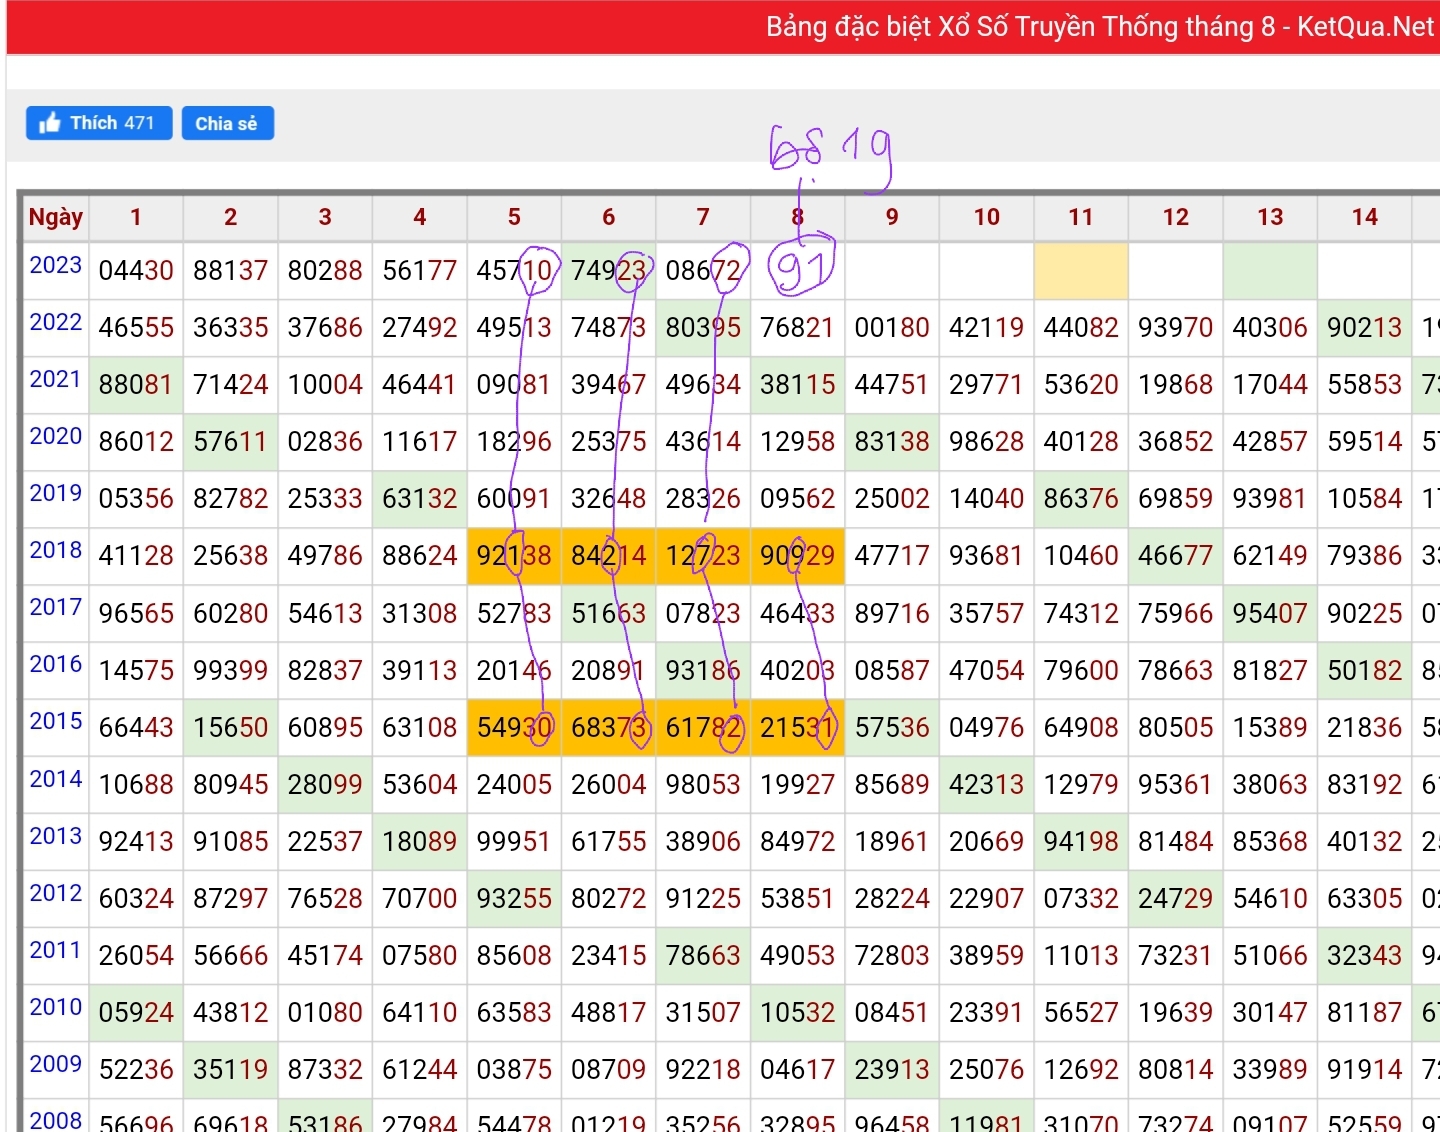This screenshot has width=1440, height=1132.
Task: Click the page title Bảng đặc biệt banner text
Action: click(x=1101, y=27)
